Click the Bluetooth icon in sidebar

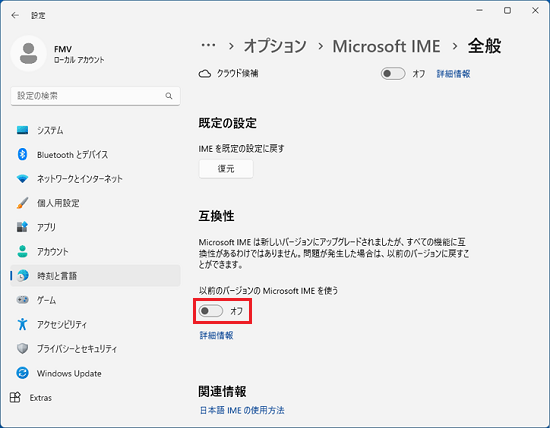(22, 154)
